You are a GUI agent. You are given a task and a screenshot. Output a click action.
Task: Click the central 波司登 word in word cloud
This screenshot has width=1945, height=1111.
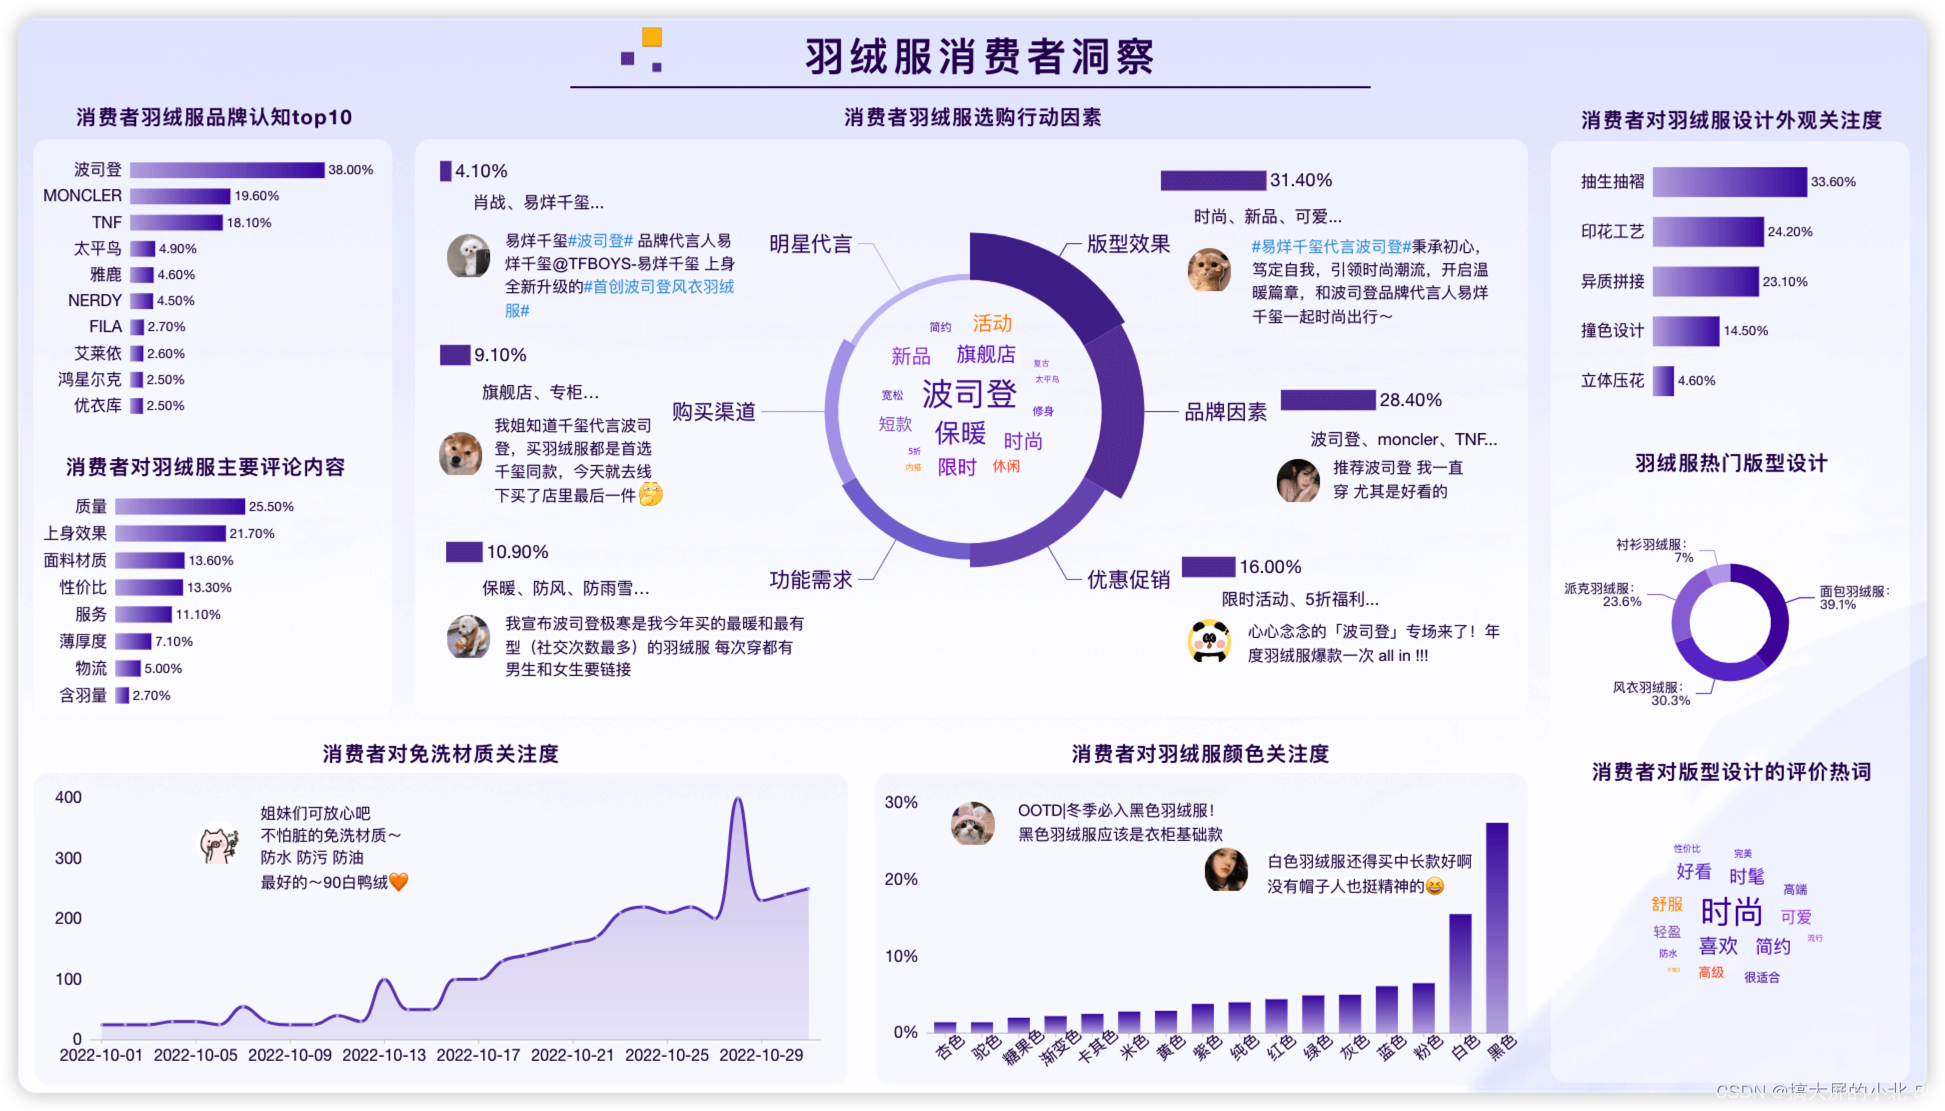click(x=969, y=394)
